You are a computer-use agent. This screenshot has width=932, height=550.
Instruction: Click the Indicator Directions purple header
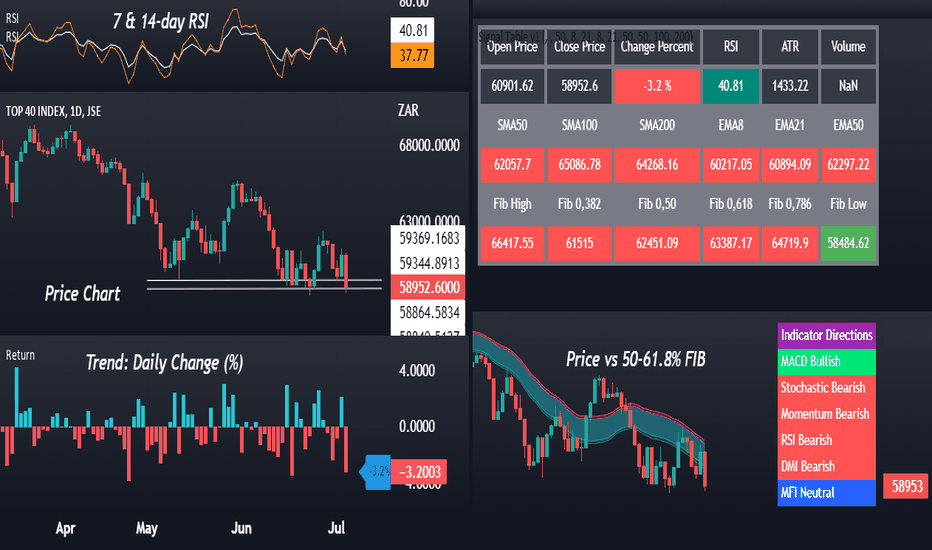(x=826, y=335)
